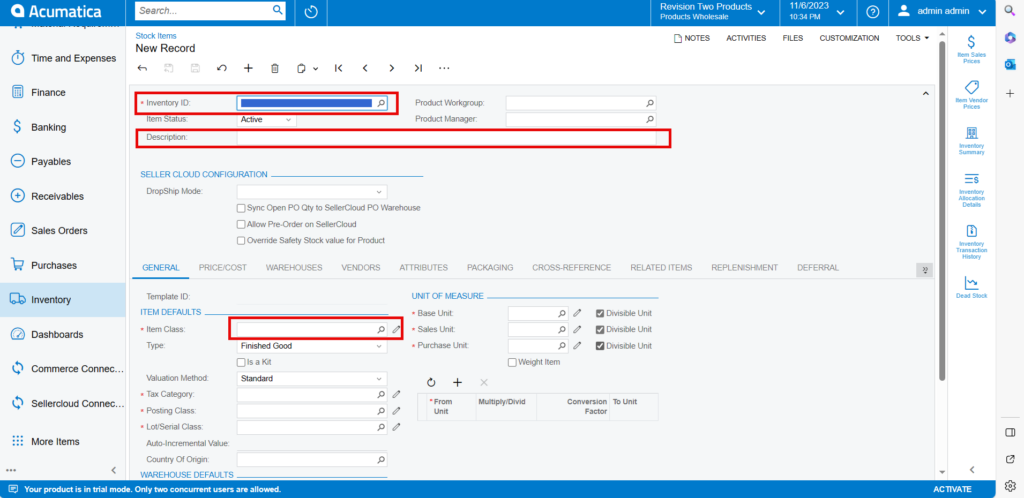Open the Valuation Method dropdown
This screenshot has height=498, width=1024.
point(312,379)
